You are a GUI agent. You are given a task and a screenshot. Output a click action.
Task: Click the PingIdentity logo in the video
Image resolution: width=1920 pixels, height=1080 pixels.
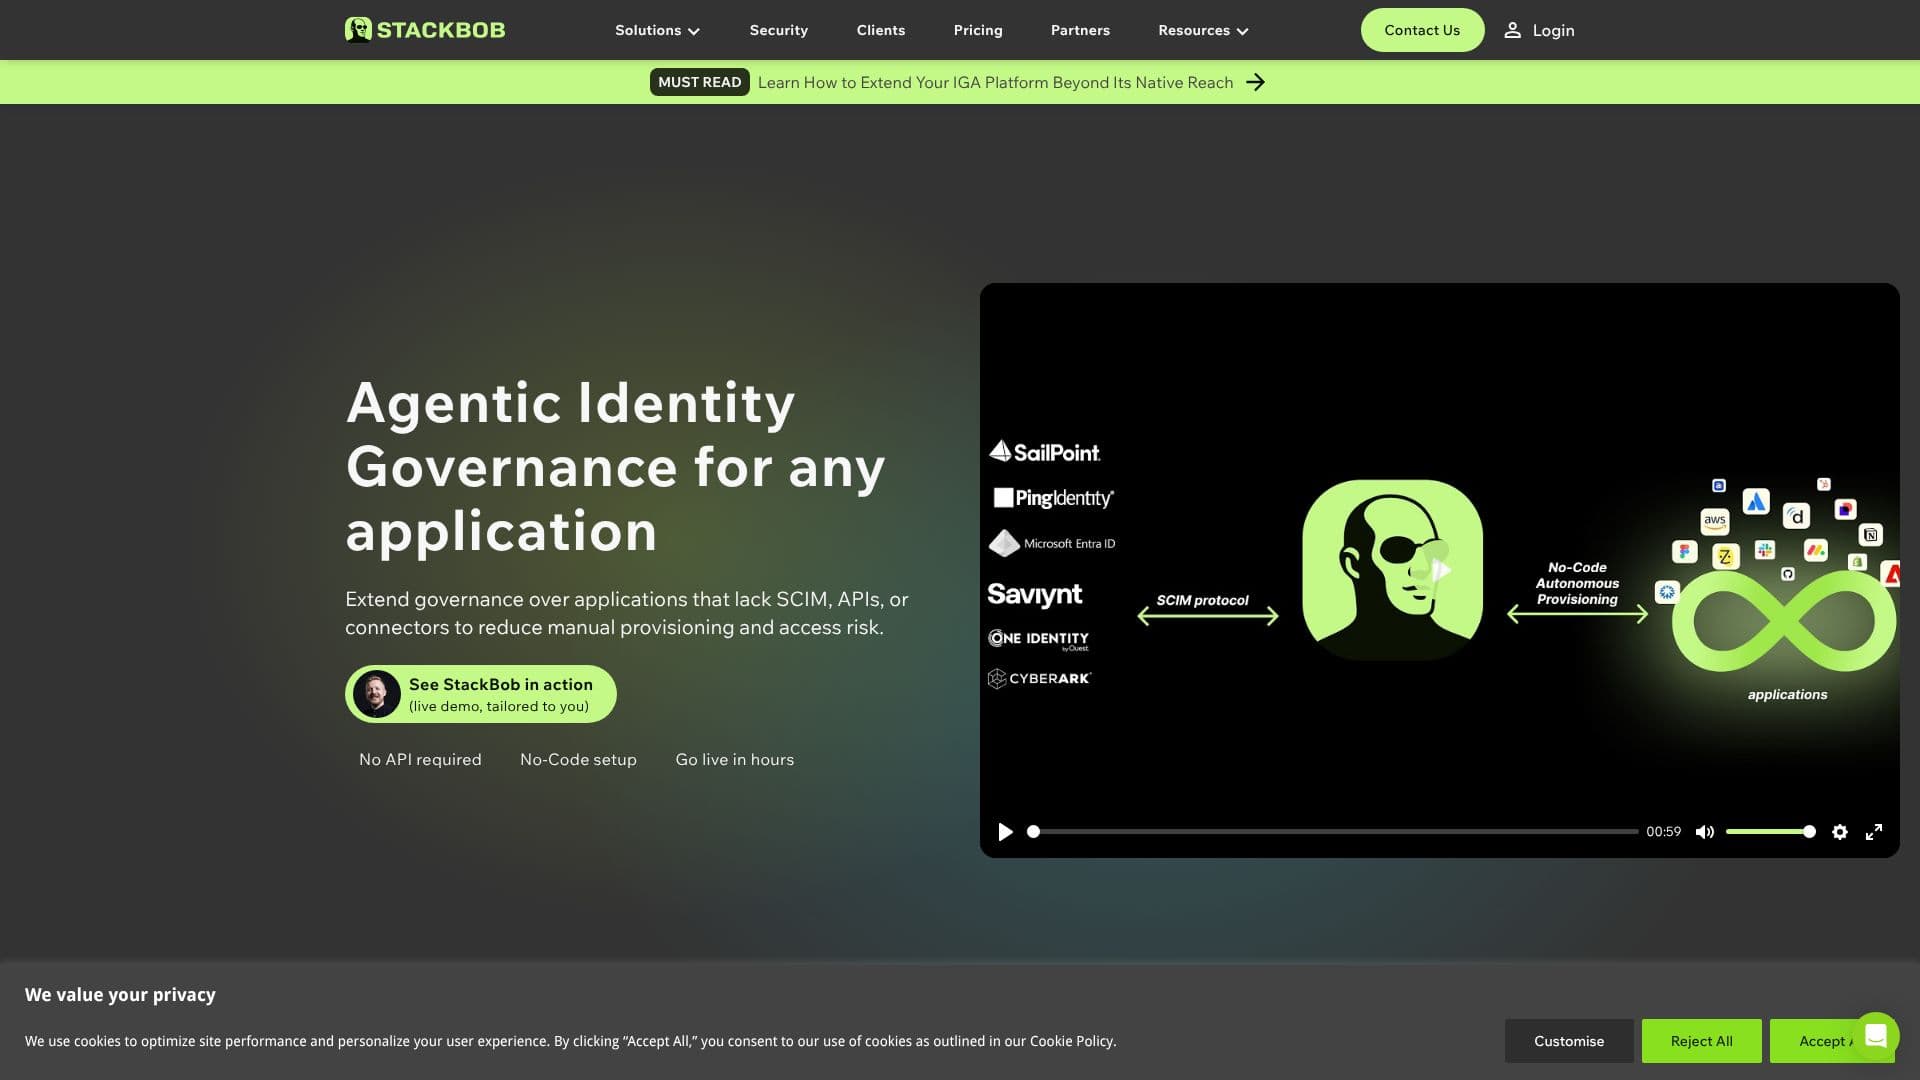(x=1053, y=497)
